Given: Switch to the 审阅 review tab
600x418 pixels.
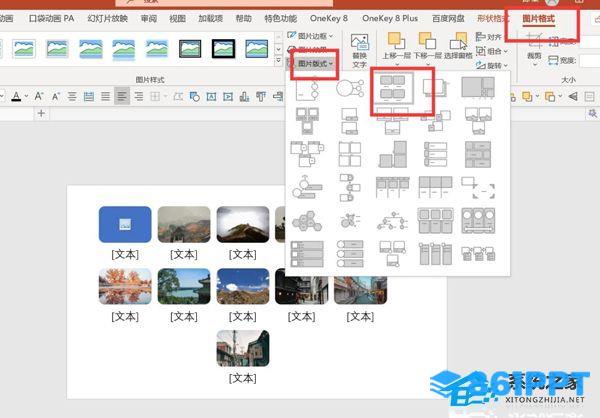Looking at the screenshot, I should (148, 18).
